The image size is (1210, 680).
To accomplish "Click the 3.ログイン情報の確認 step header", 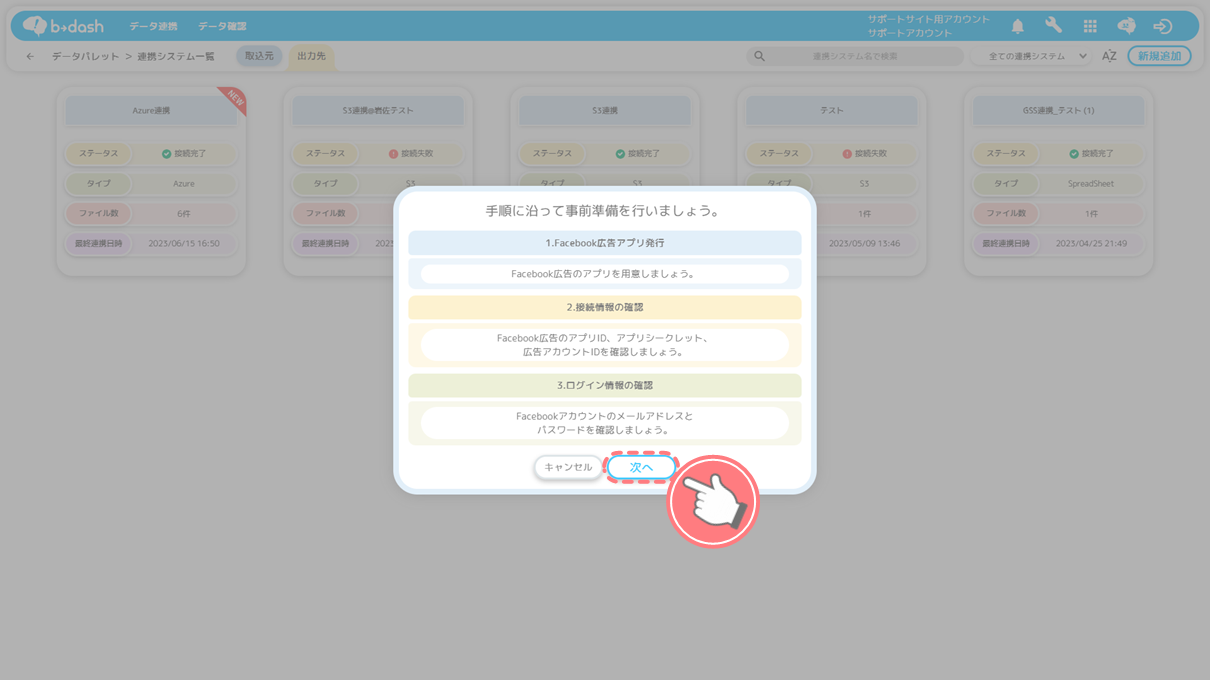I will pos(605,385).
